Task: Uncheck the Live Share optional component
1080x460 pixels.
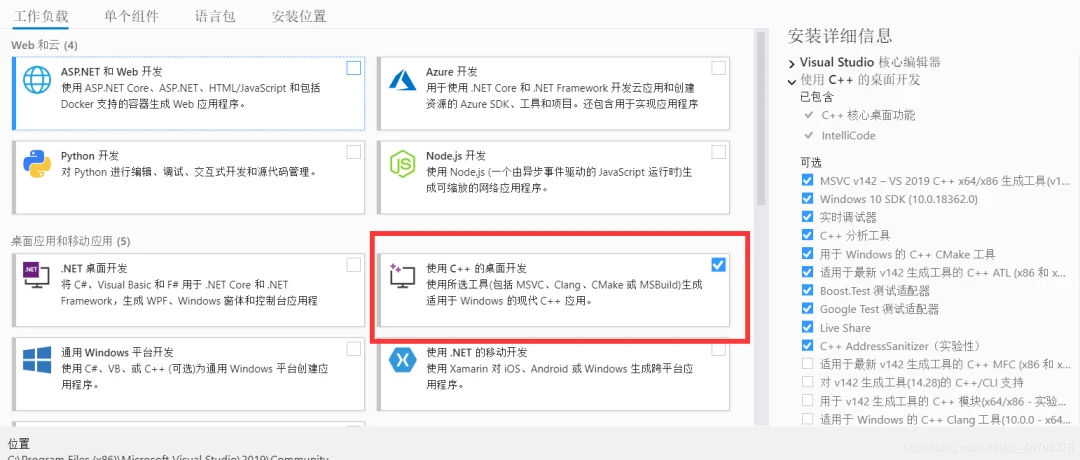Action: tap(807, 327)
